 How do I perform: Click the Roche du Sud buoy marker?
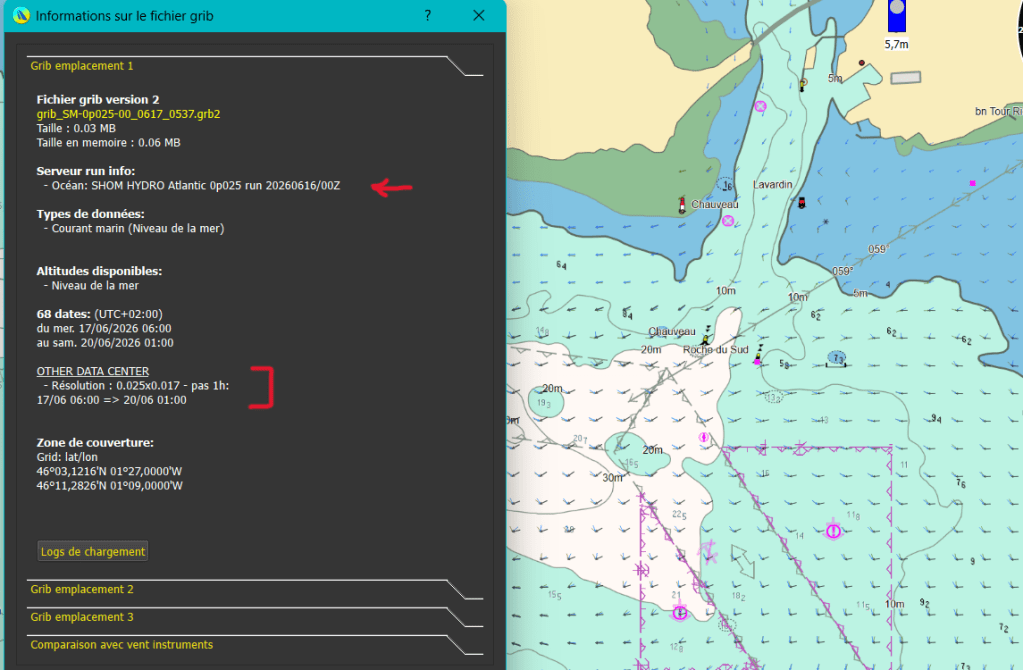tap(758, 354)
